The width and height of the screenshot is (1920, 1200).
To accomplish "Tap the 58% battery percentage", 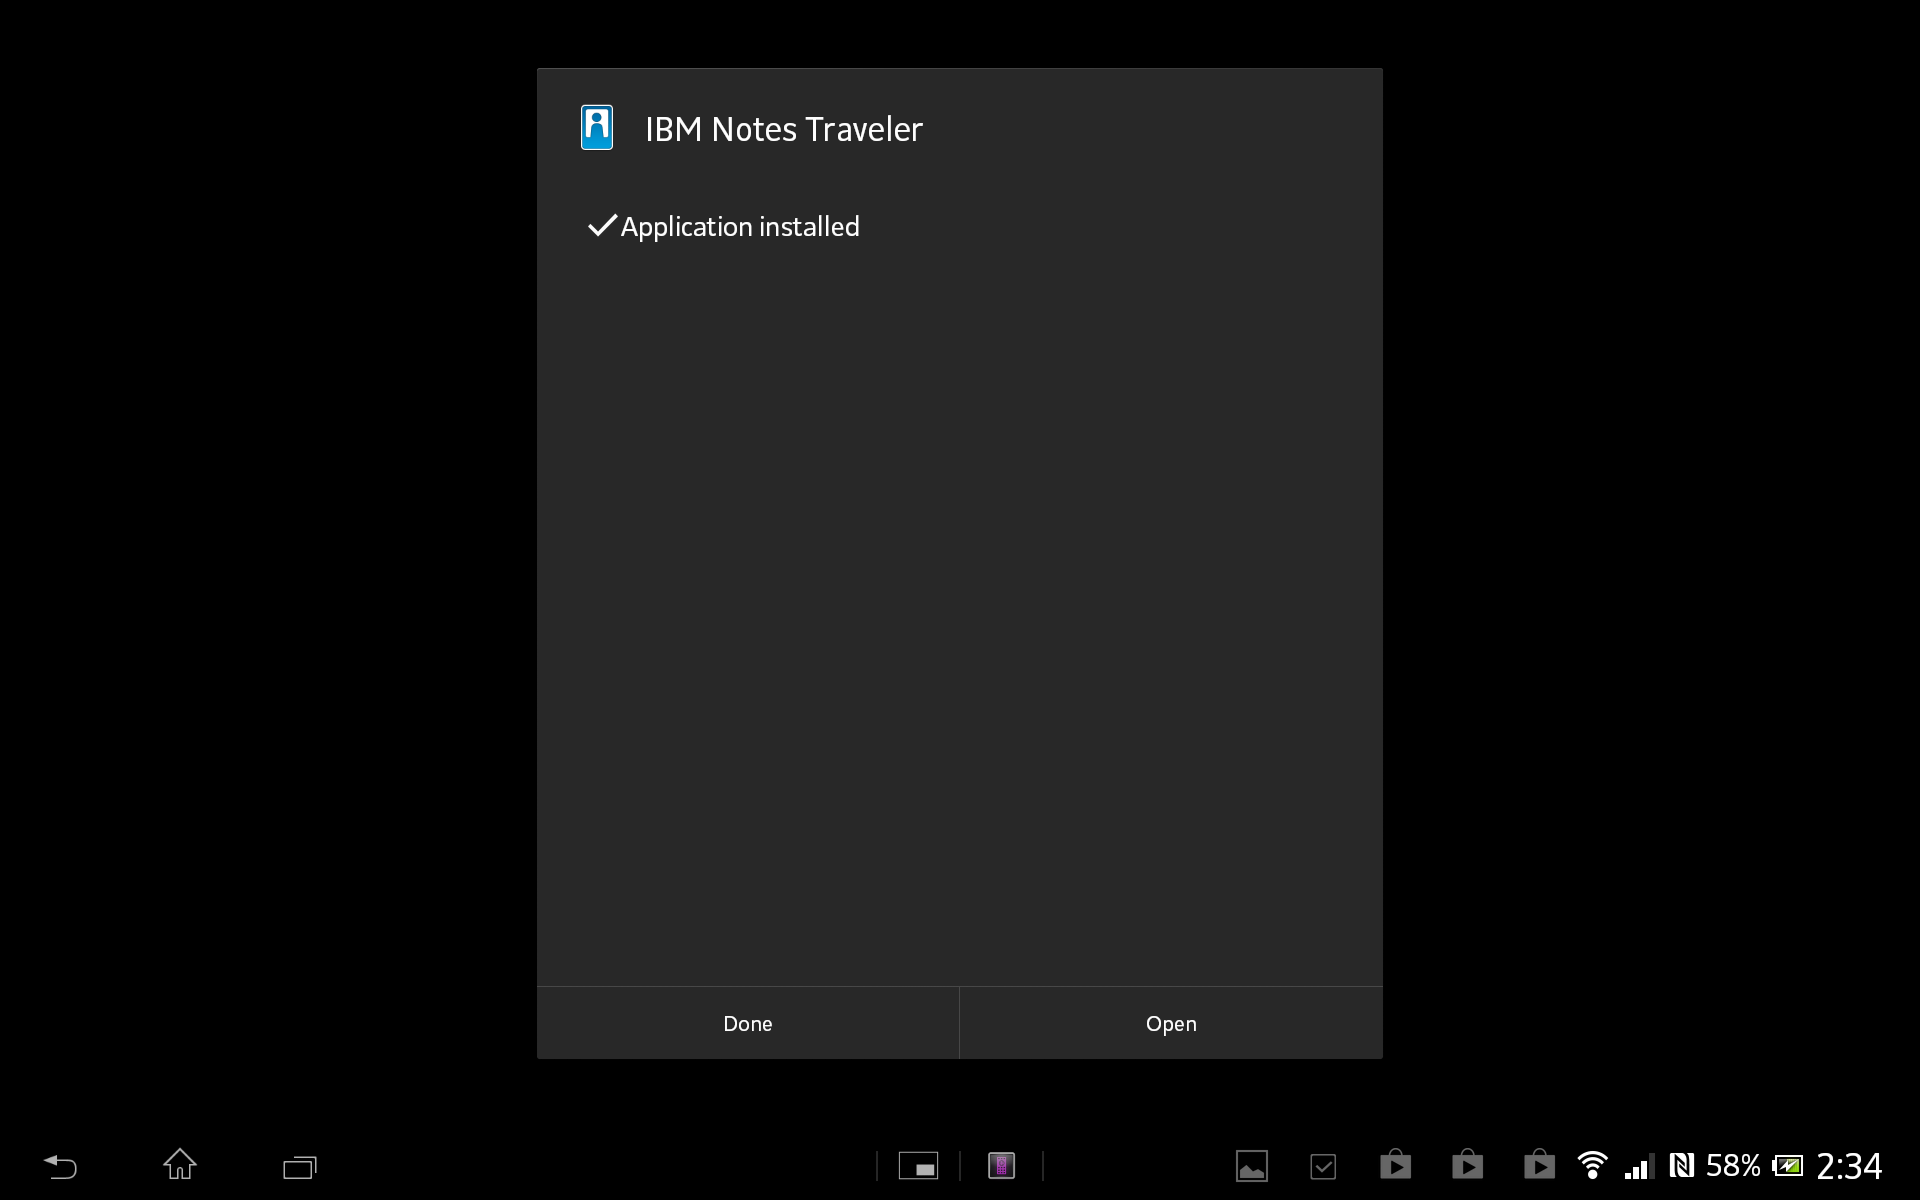I will (x=1733, y=1166).
